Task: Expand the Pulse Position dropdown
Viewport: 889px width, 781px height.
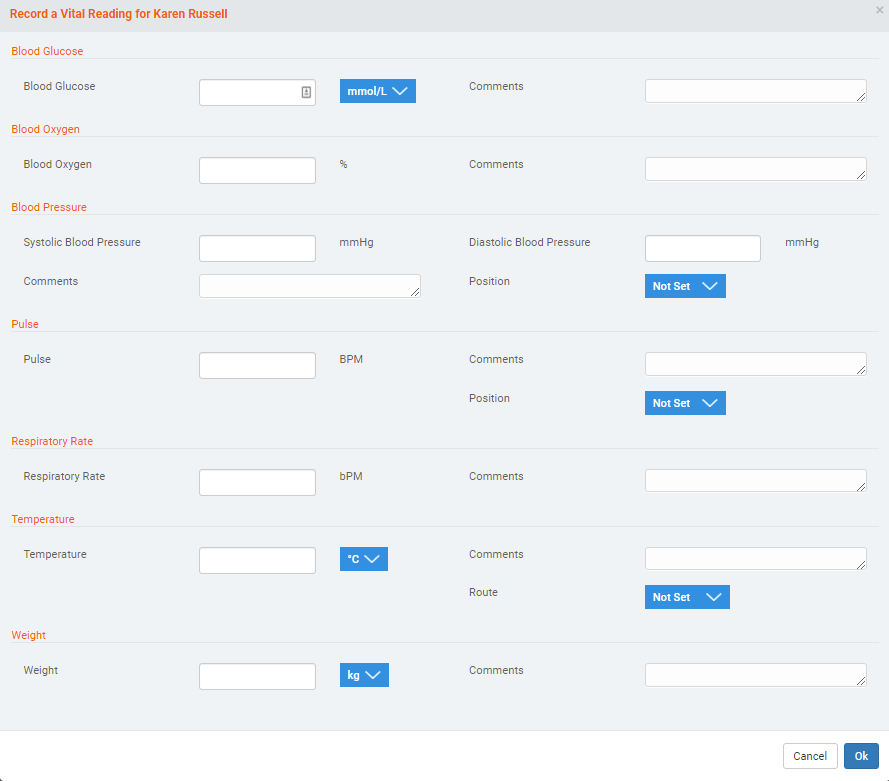Action: click(x=685, y=403)
